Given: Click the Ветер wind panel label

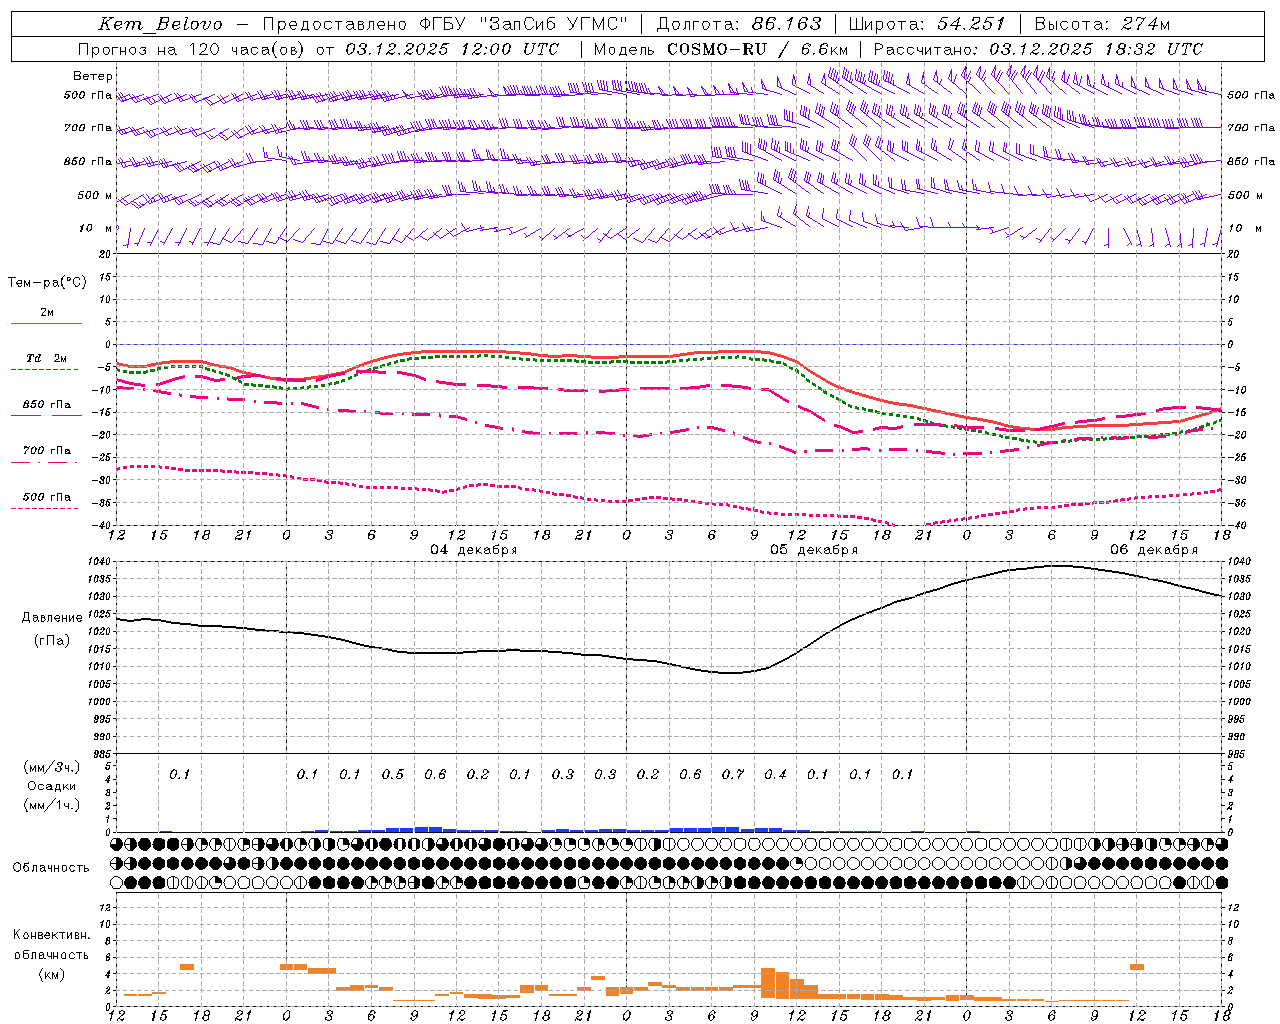Looking at the screenshot, I should [x=93, y=76].
